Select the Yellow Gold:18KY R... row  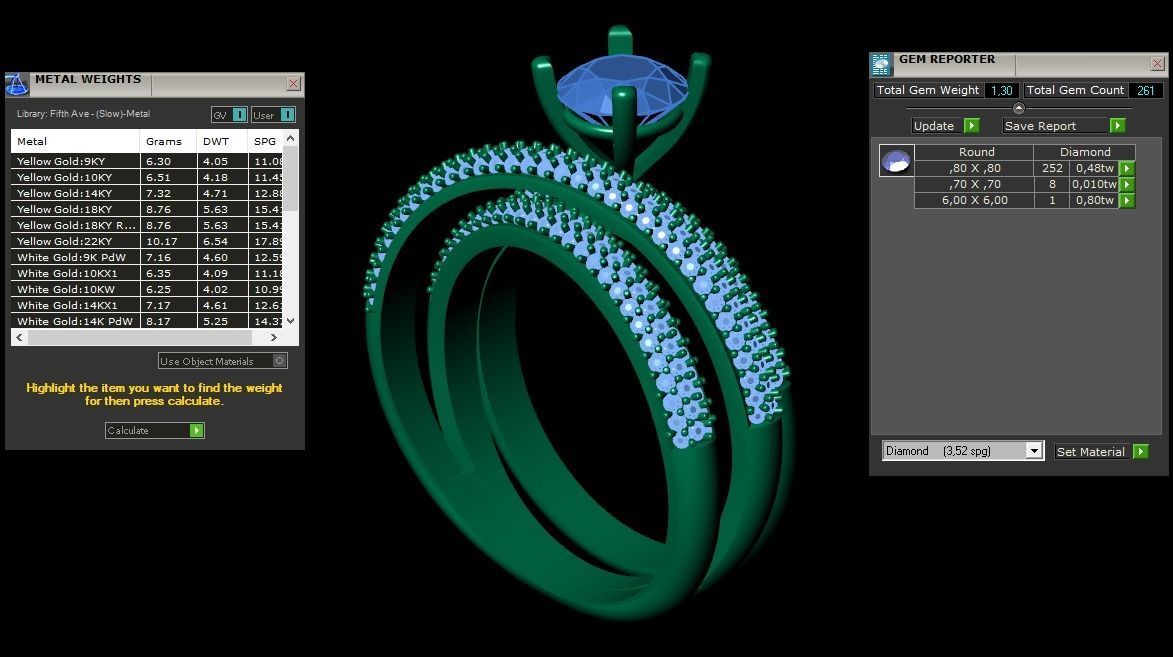pos(147,225)
